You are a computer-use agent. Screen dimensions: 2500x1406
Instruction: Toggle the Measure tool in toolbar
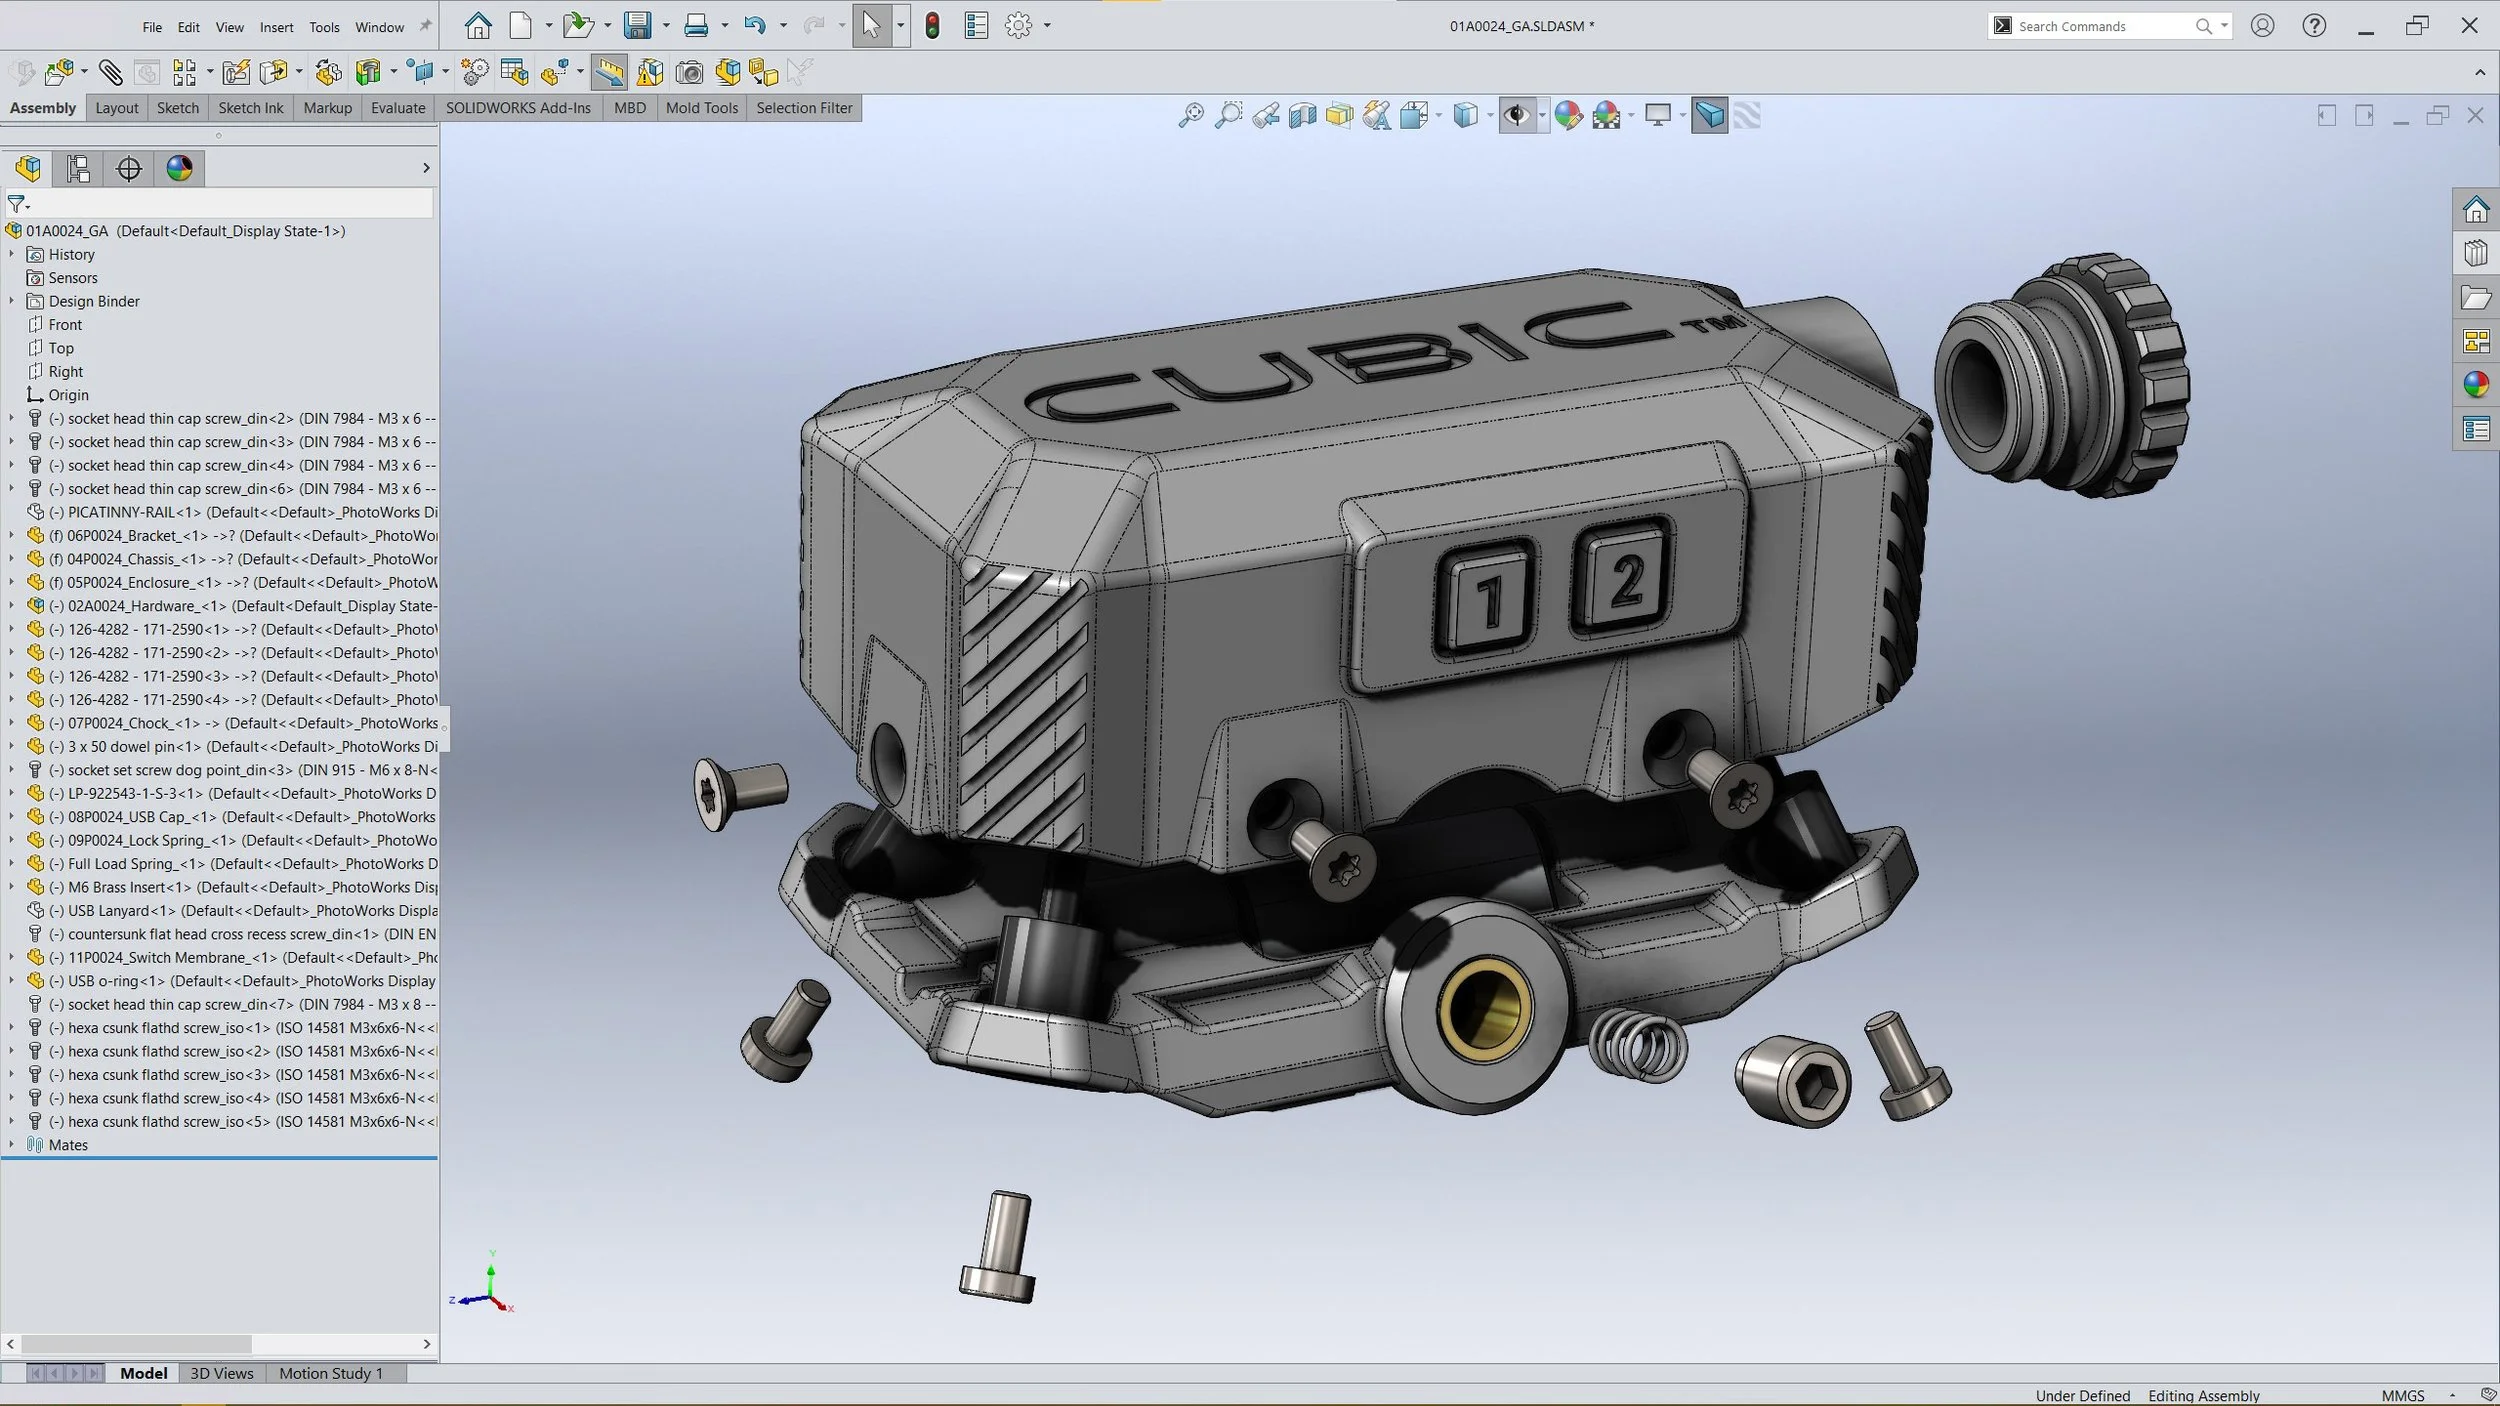click(609, 72)
